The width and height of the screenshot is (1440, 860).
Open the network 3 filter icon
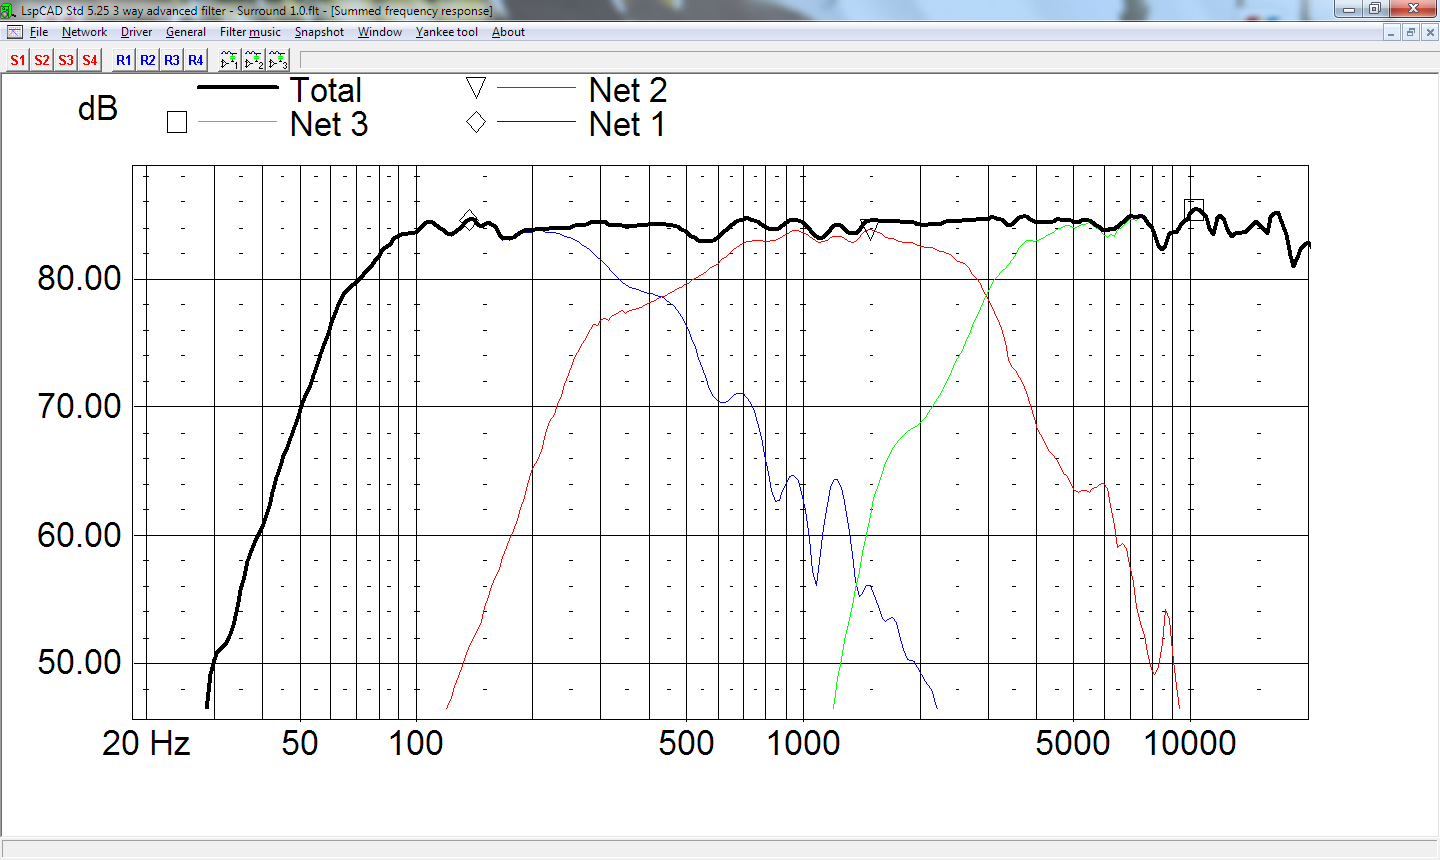[x=278, y=60]
